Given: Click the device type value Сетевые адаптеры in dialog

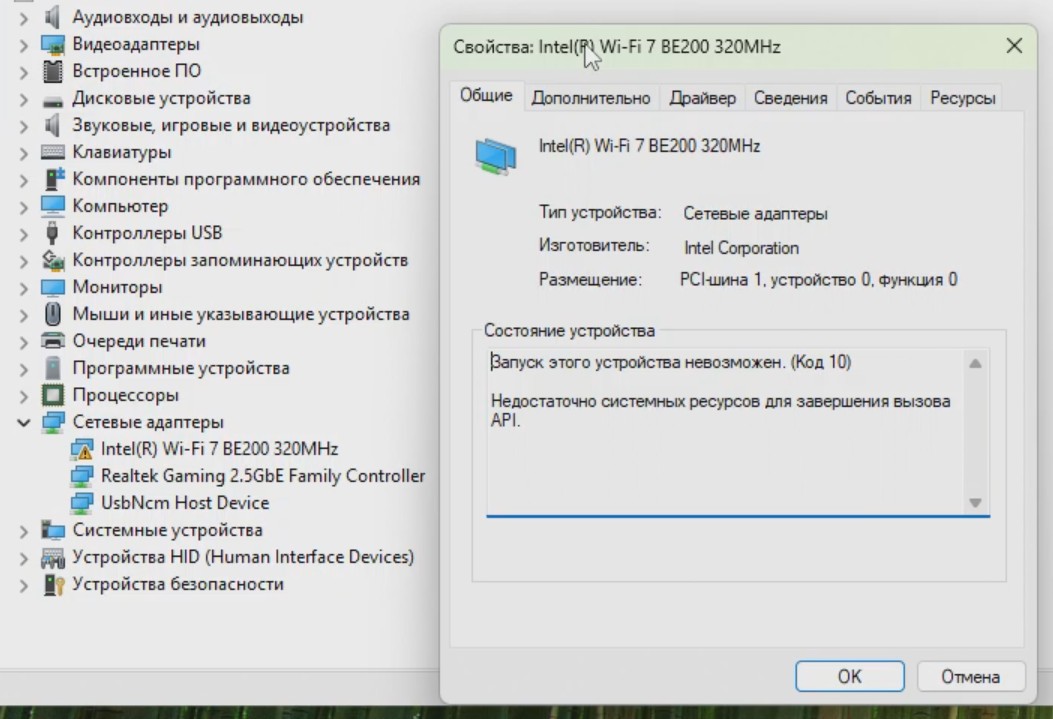Looking at the screenshot, I should (756, 213).
